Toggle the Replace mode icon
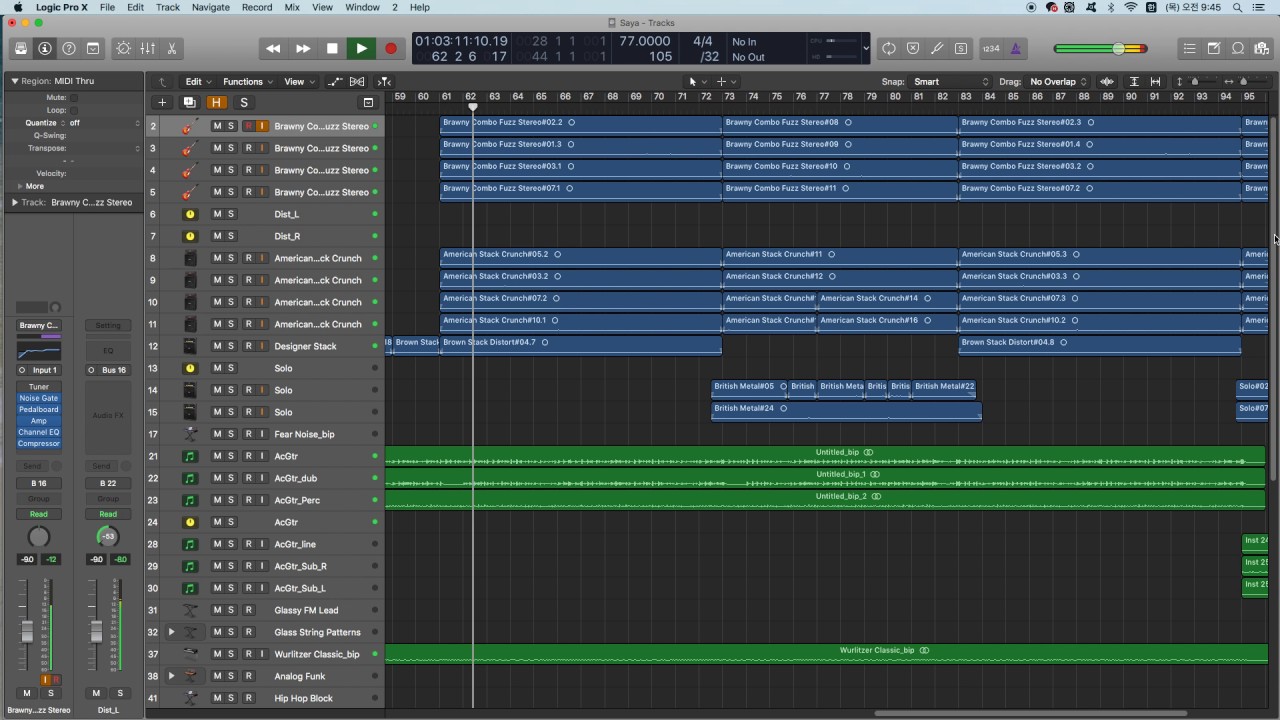The width and height of the screenshot is (1280, 720). click(913, 48)
